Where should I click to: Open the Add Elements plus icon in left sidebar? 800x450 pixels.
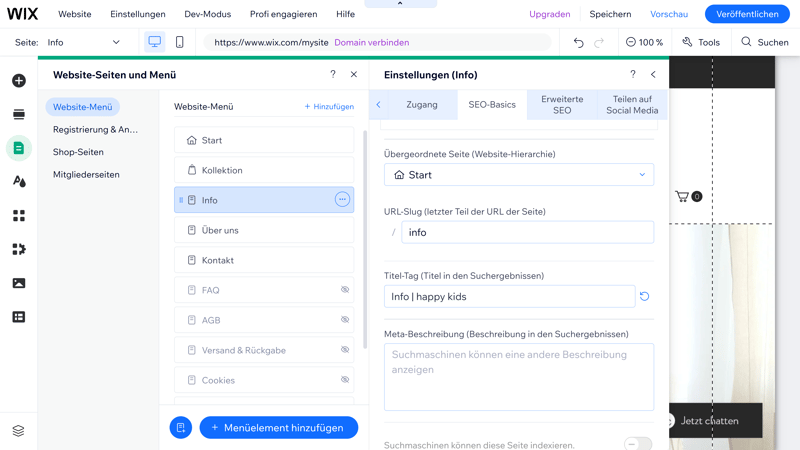click(x=18, y=81)
